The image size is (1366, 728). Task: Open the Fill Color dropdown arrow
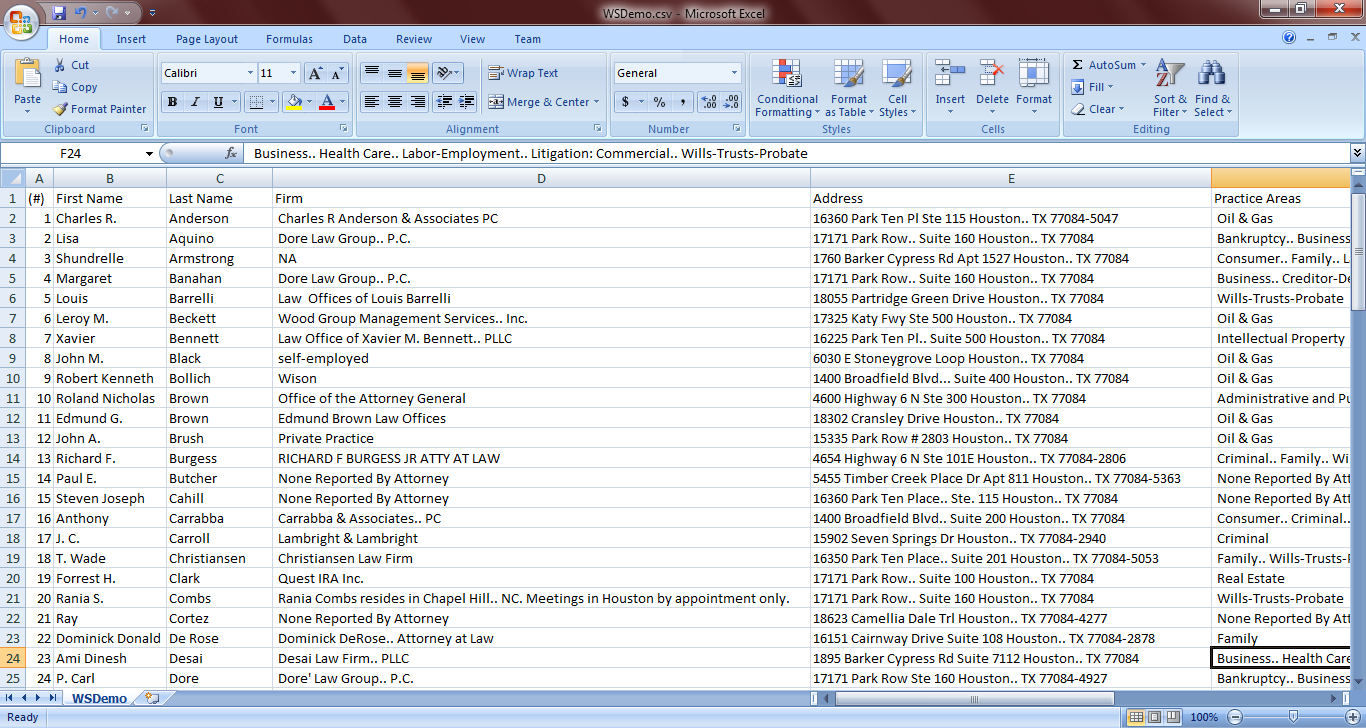click(308, 102)
